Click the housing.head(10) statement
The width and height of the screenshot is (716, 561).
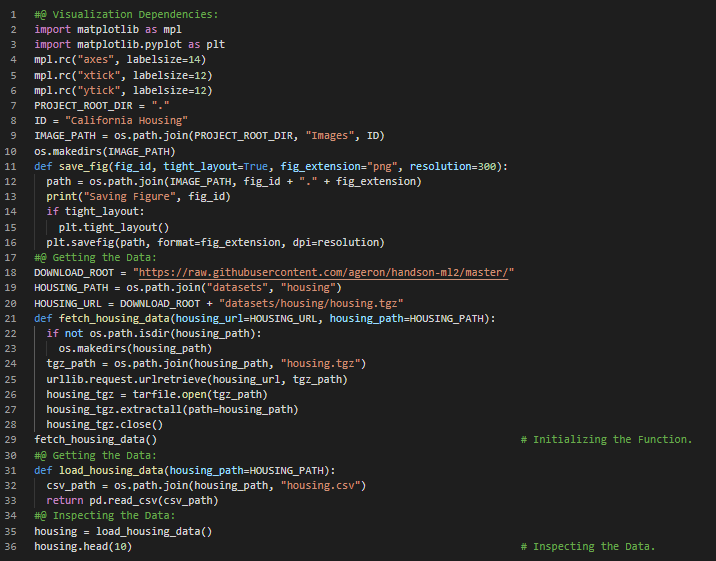tap(83, 546)
